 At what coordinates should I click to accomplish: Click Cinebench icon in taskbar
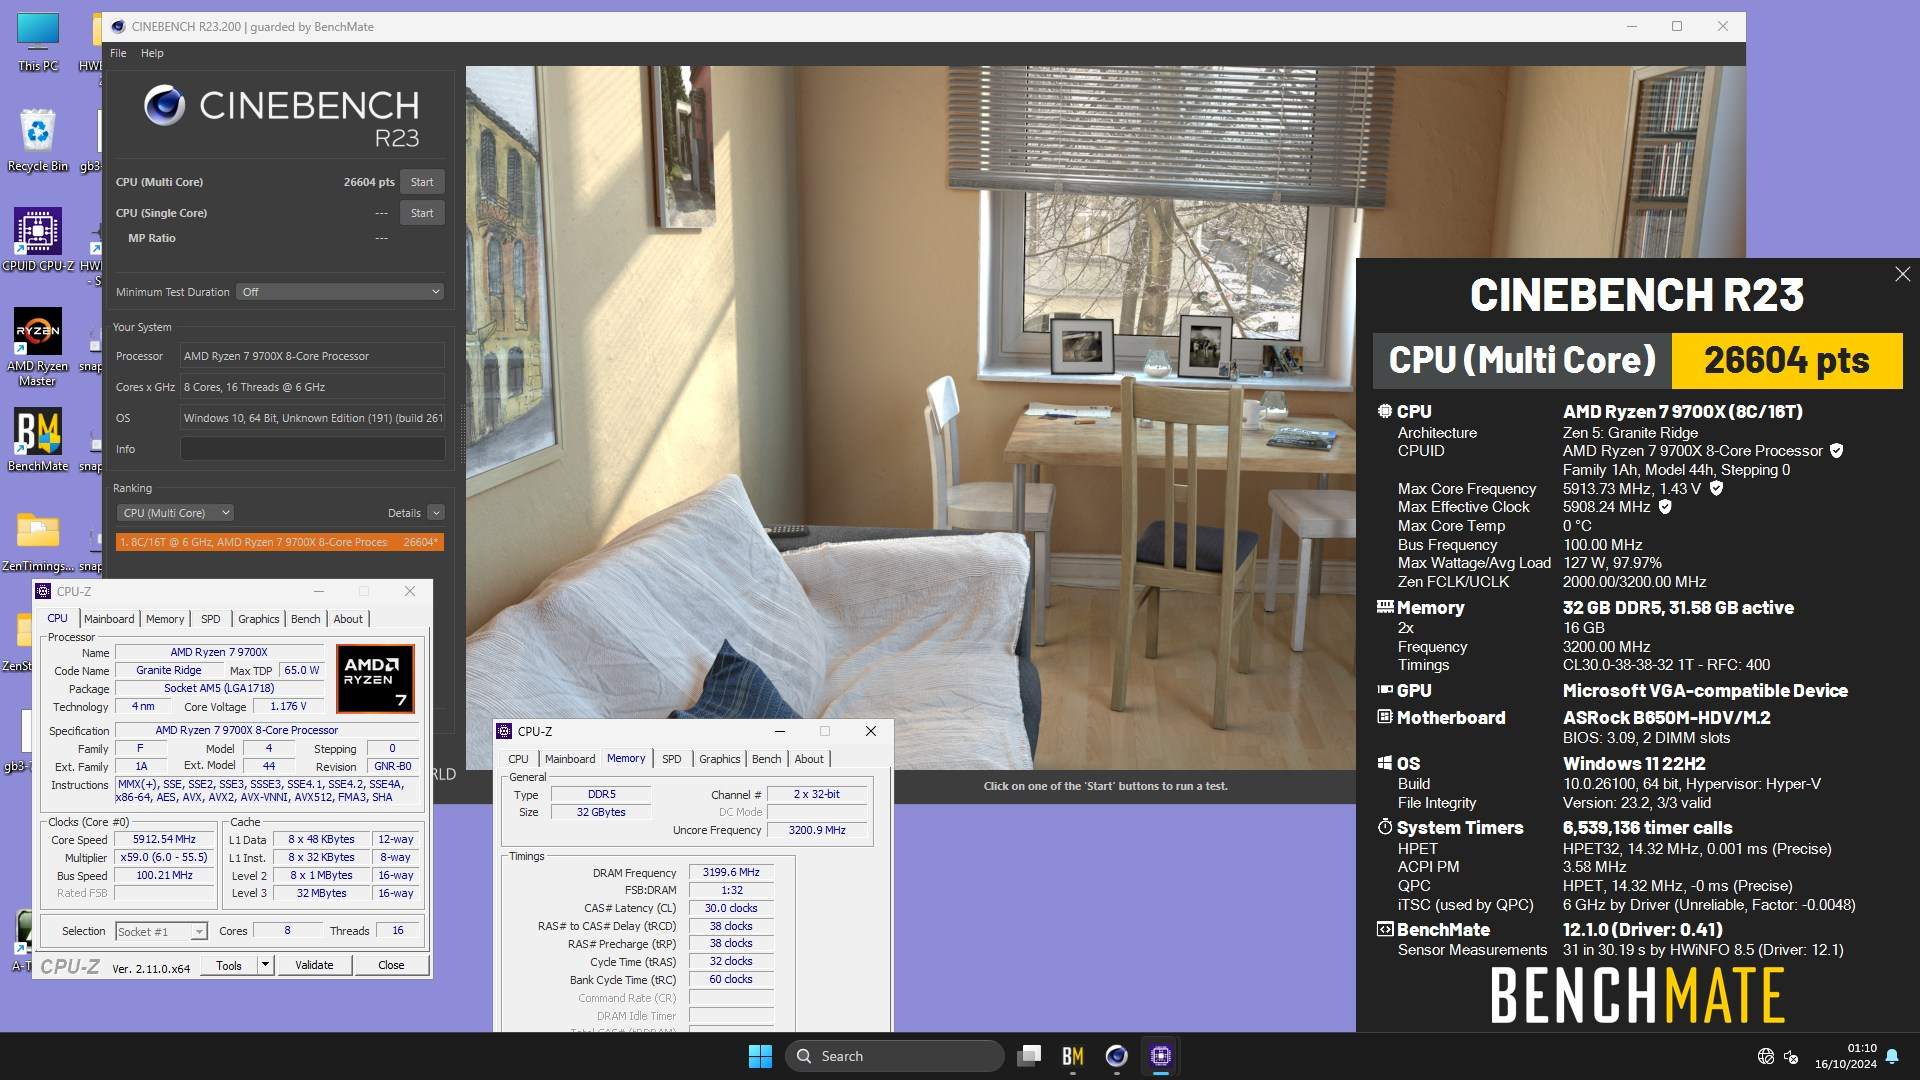1116,1056
